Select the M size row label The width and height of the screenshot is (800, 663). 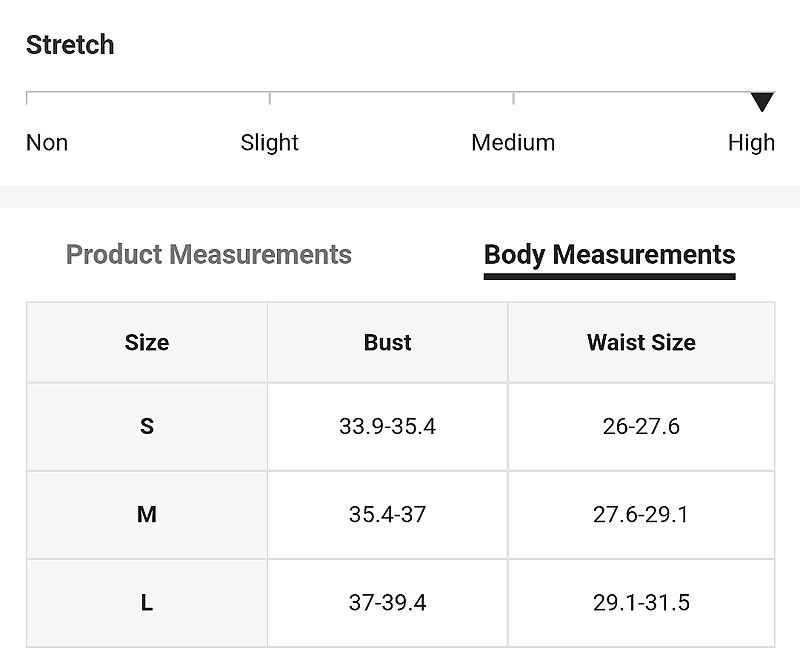(147, 514)
